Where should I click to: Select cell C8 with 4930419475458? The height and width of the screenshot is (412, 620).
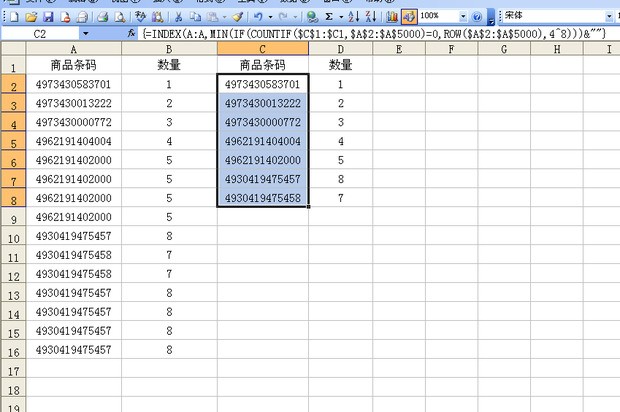coord(263,198)
